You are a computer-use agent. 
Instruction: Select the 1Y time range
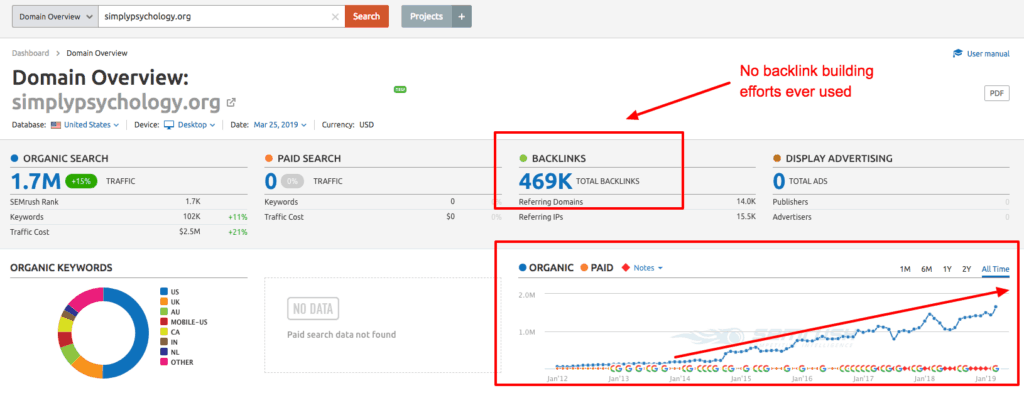[x=947, y=269]
